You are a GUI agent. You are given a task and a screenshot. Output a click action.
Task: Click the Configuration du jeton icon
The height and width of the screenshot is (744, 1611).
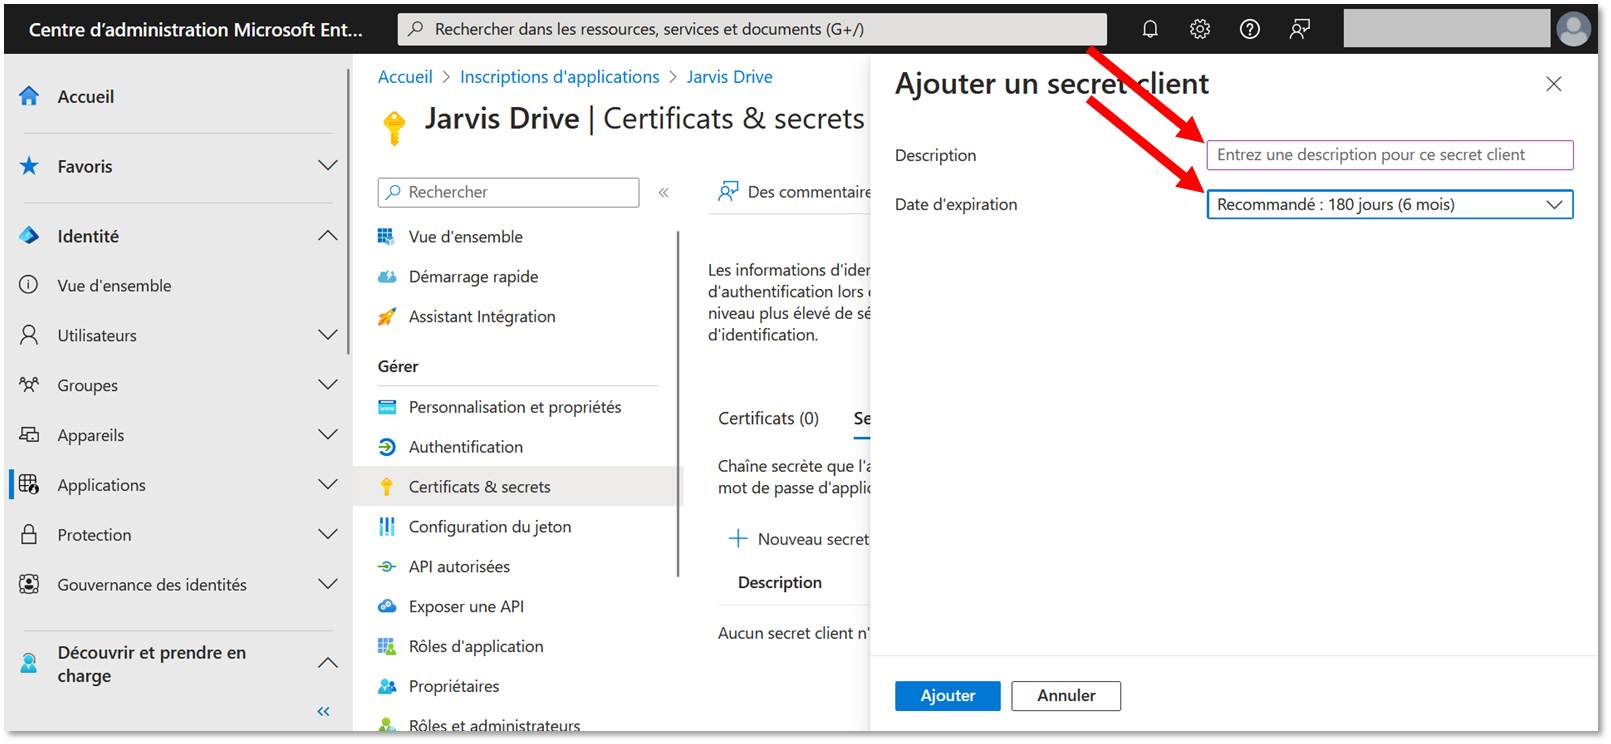pyautogui.click(x=387, y=527)
